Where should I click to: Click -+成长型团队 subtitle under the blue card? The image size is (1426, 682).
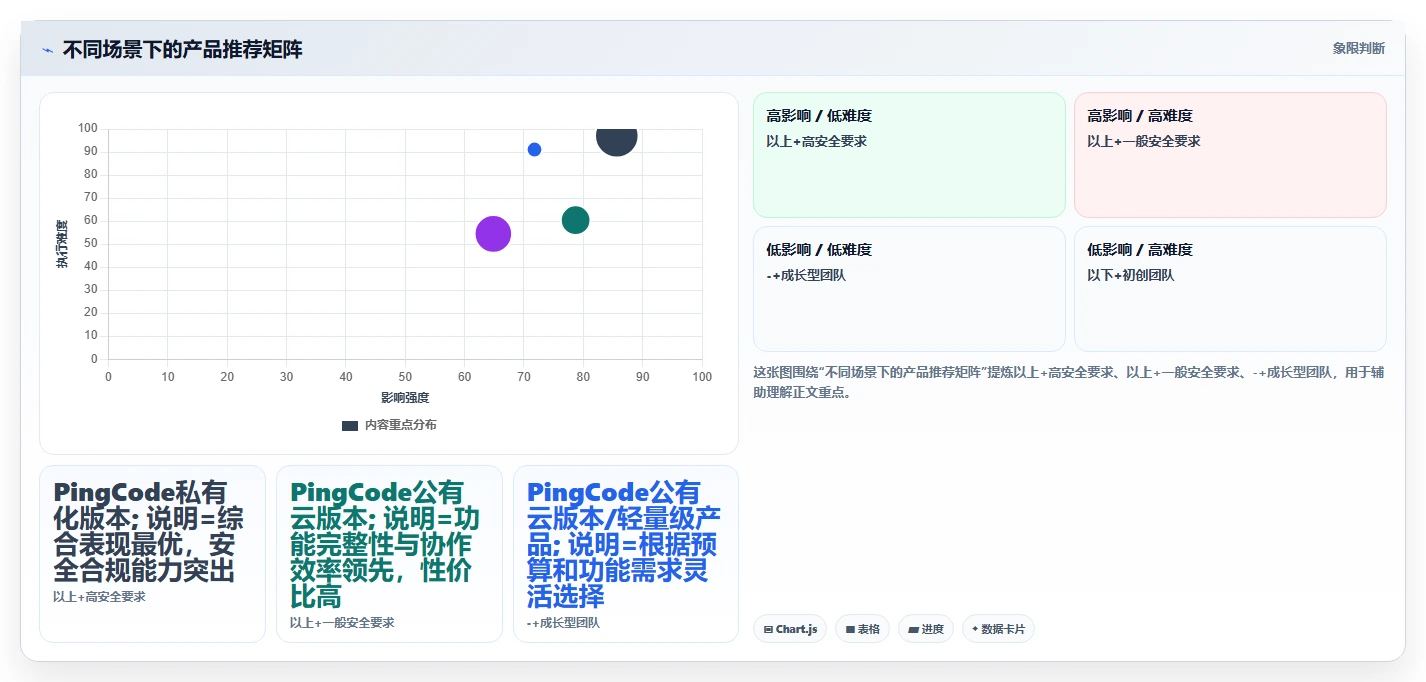click(x=563, y=623)
